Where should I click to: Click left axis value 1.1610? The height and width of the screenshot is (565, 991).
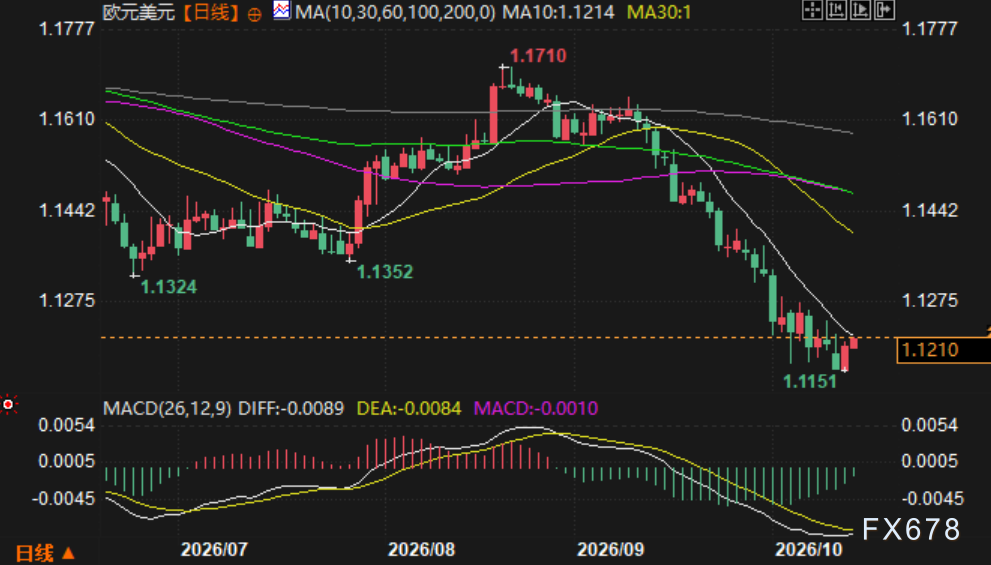66,119
